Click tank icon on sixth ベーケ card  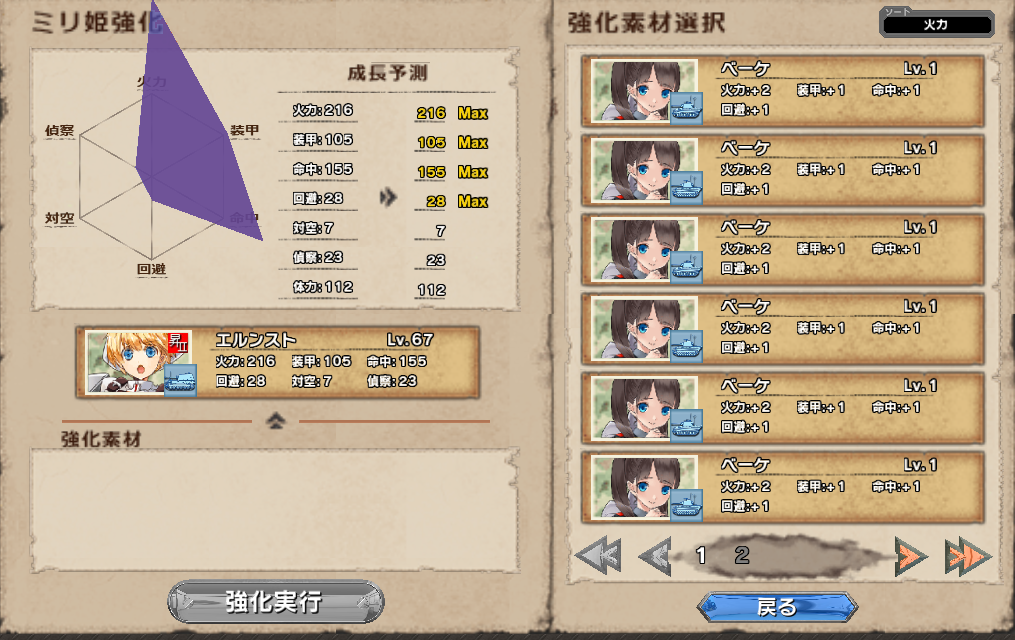(686, 505)
